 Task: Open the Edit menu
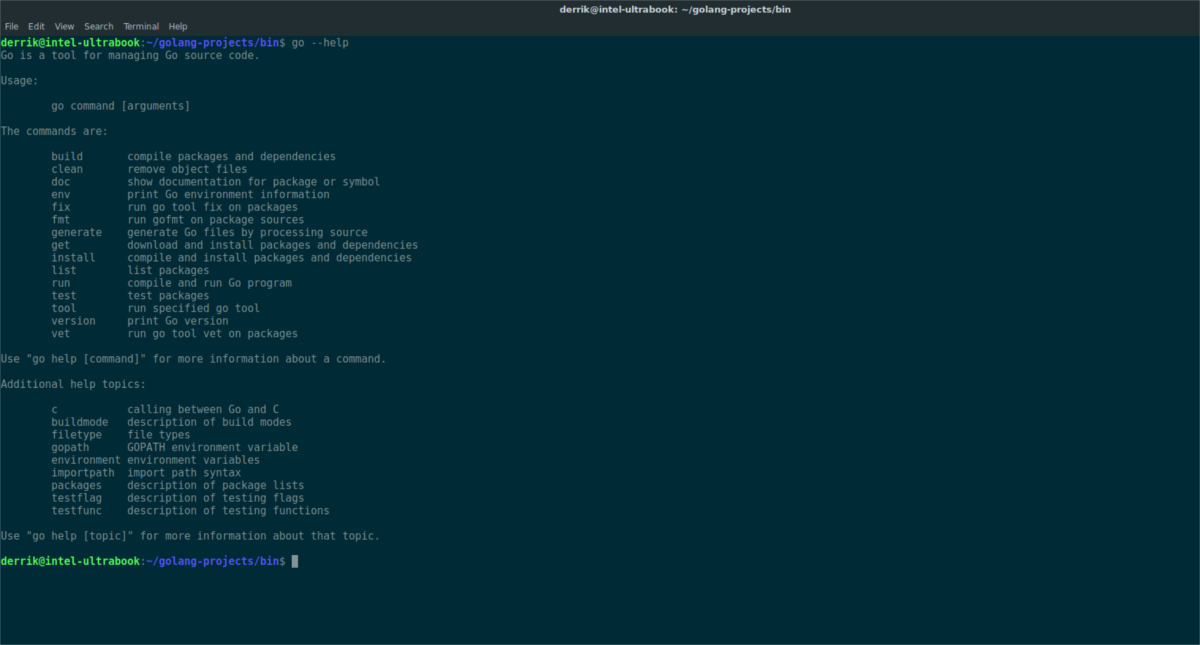tap(36, 26)
